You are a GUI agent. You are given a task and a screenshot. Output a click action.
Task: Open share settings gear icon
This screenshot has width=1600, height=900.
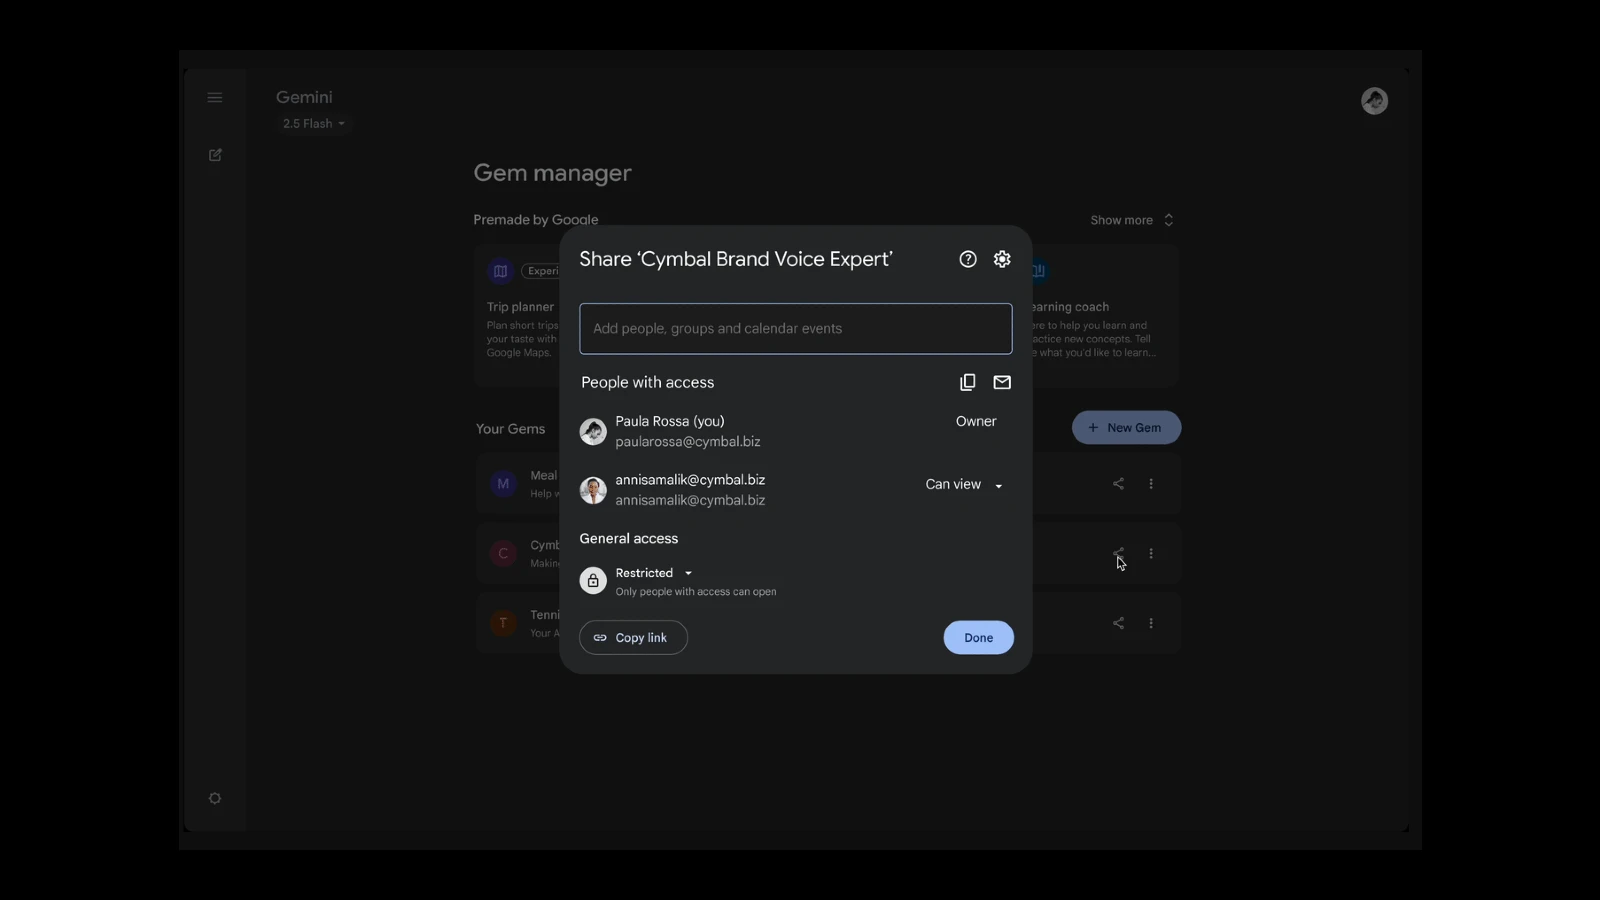1002,259
